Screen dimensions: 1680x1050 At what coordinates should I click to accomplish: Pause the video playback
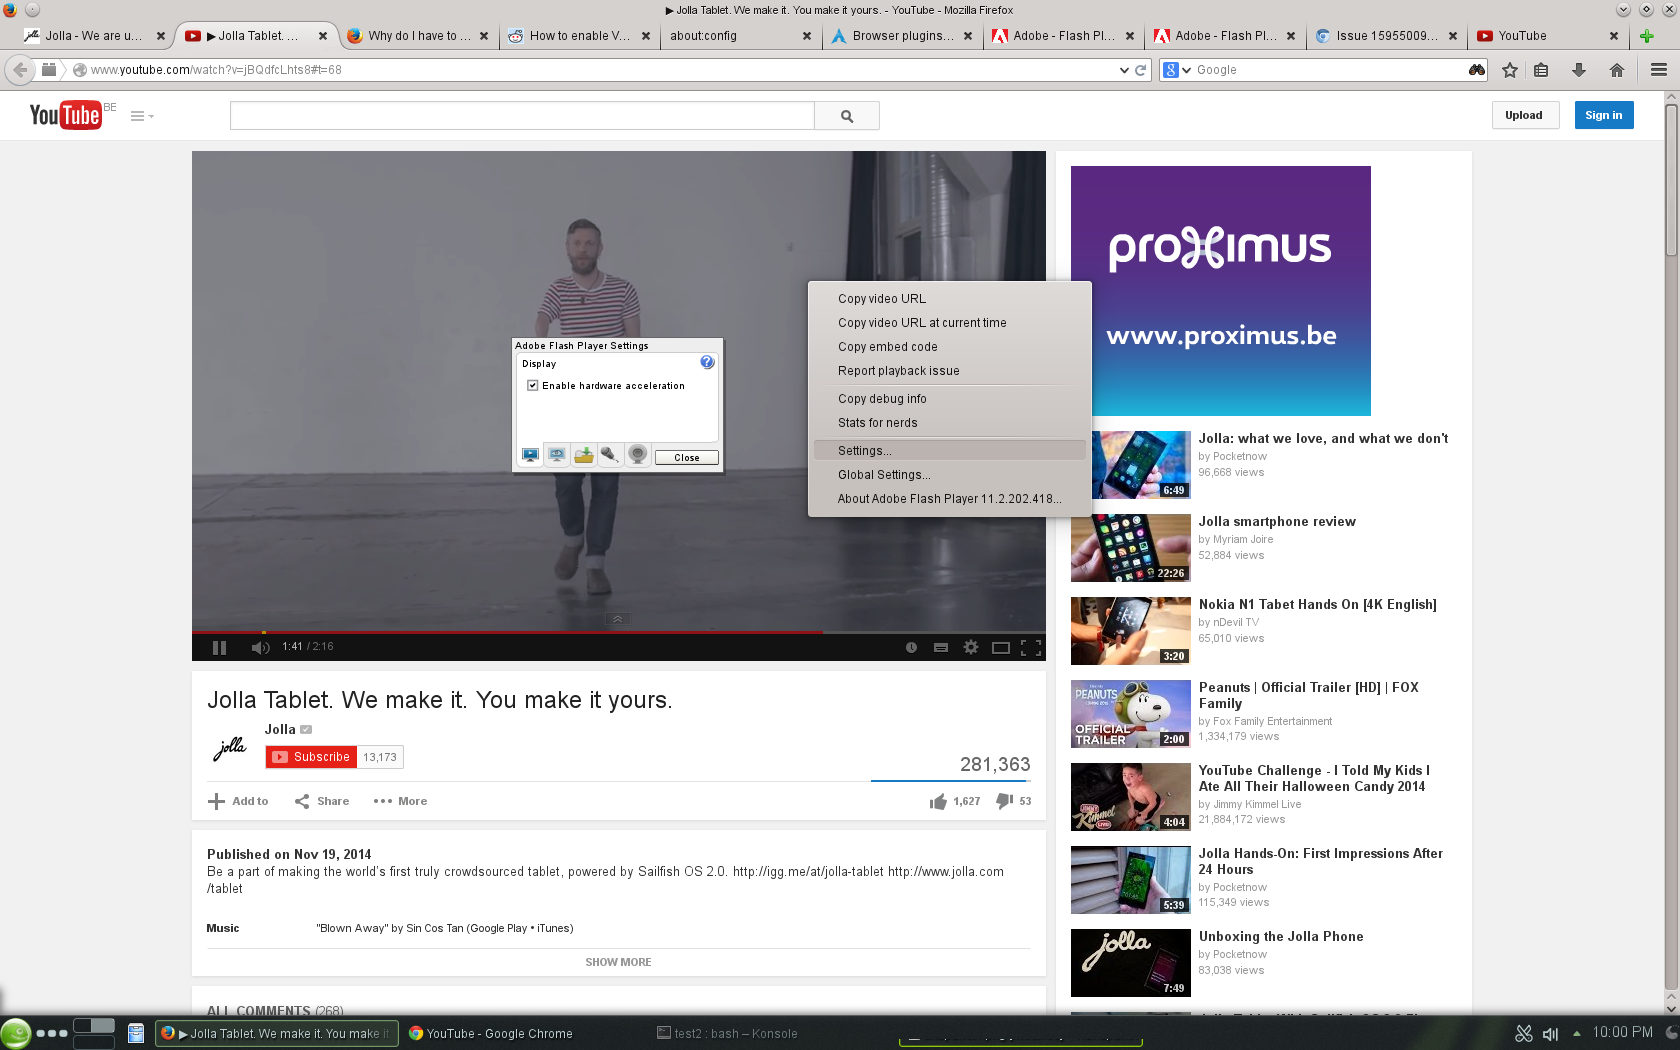[x=220, y=648]
